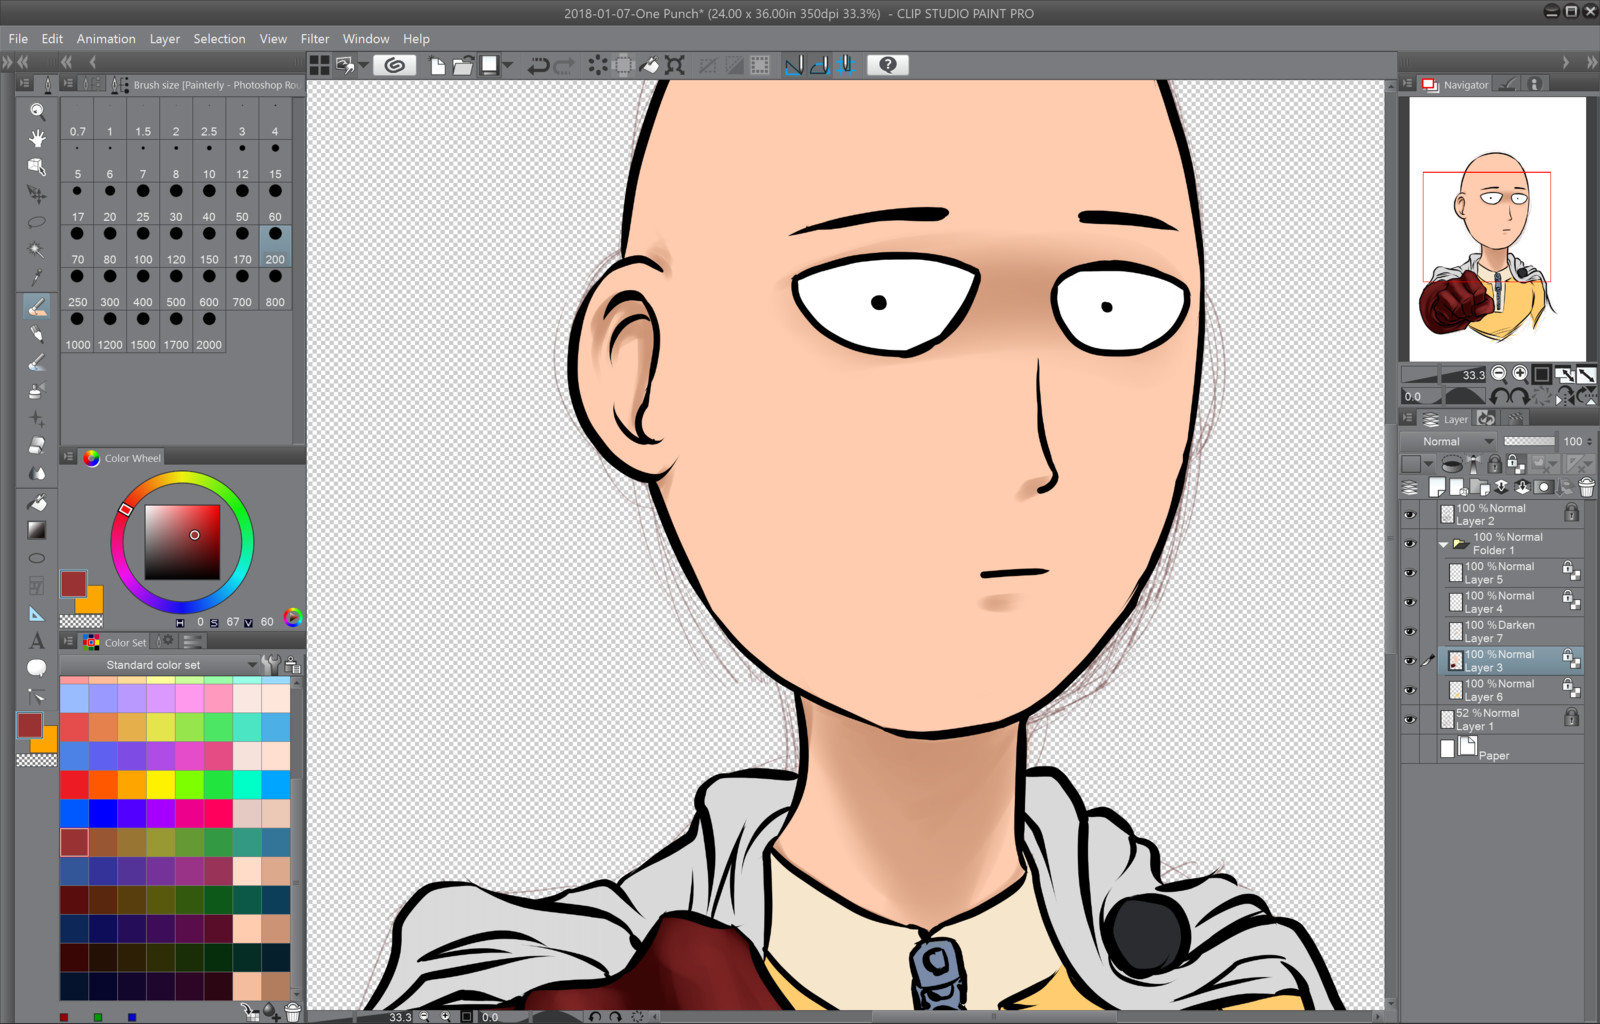
Task: Select the Auto select magic wand tool
Action: [x=37, y=250]
